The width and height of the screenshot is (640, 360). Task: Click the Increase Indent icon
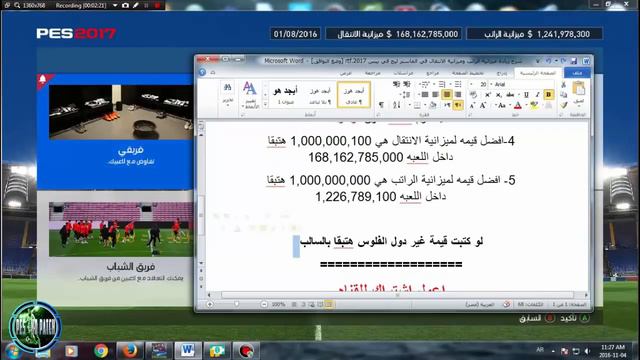coord(397,84)
